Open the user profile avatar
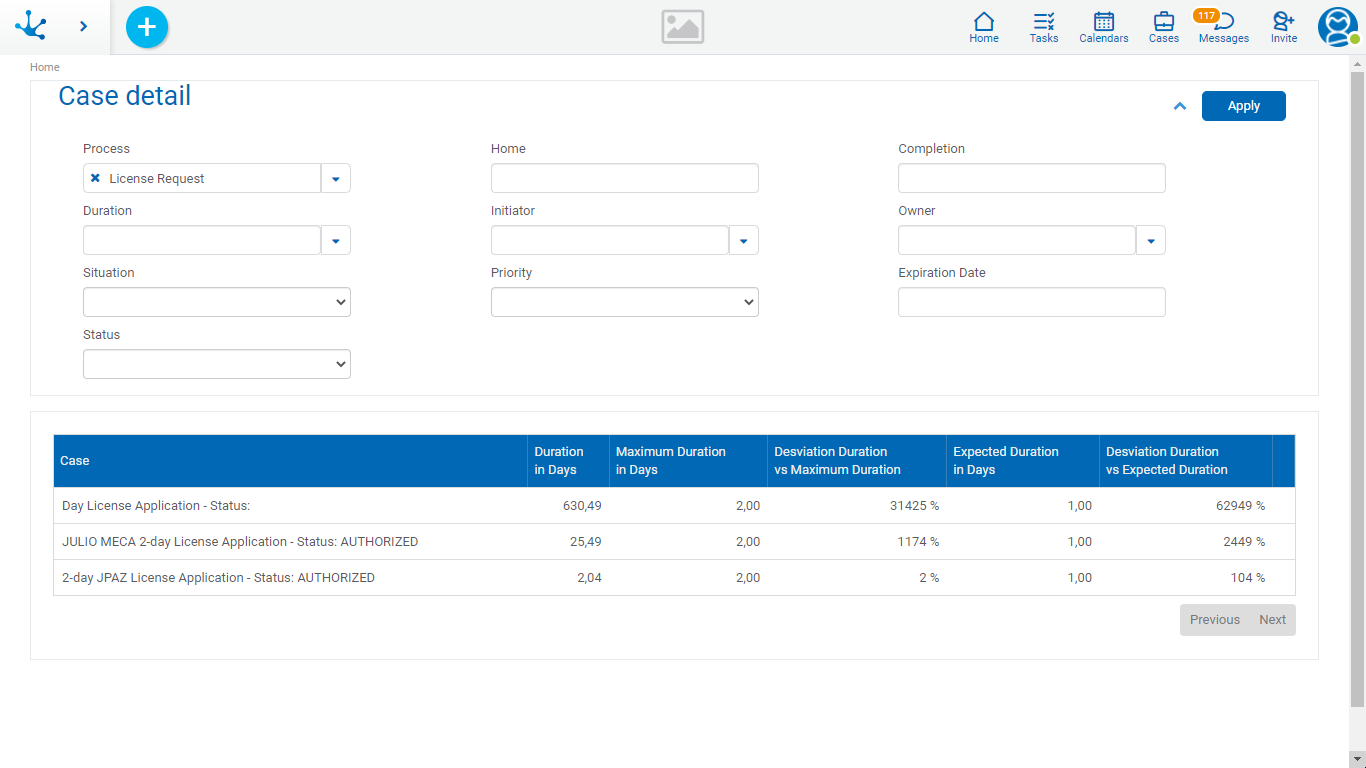 pos(1337,27)
